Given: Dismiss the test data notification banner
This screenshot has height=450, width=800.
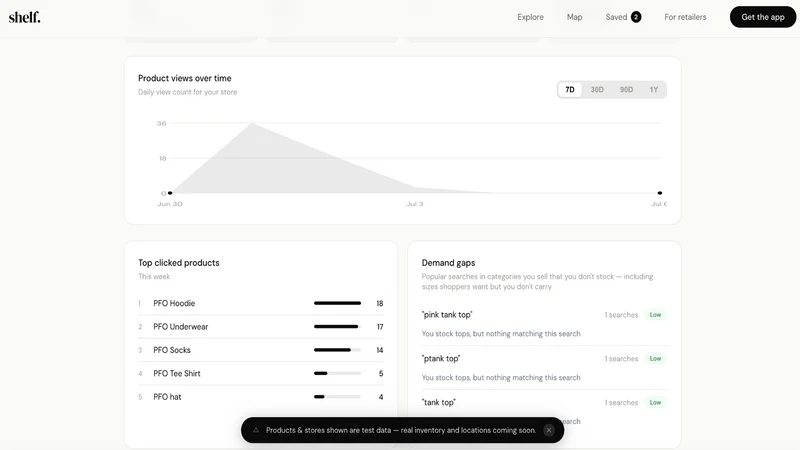Looking at the screenshot, I should coord(548,430).
